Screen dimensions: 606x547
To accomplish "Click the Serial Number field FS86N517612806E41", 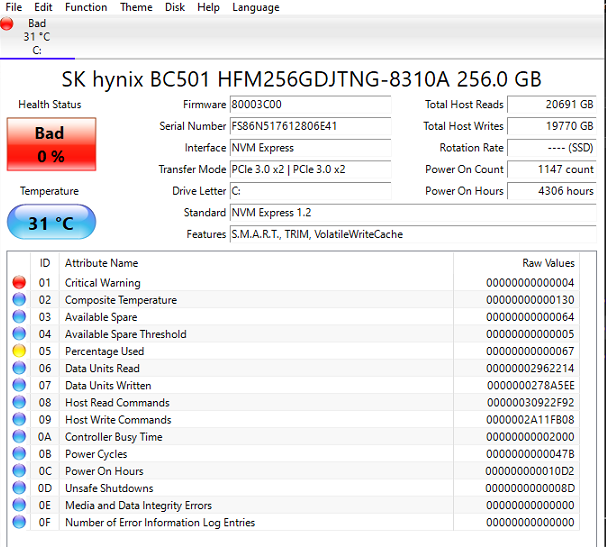I will pyautogui.click(x=310, y=126).
